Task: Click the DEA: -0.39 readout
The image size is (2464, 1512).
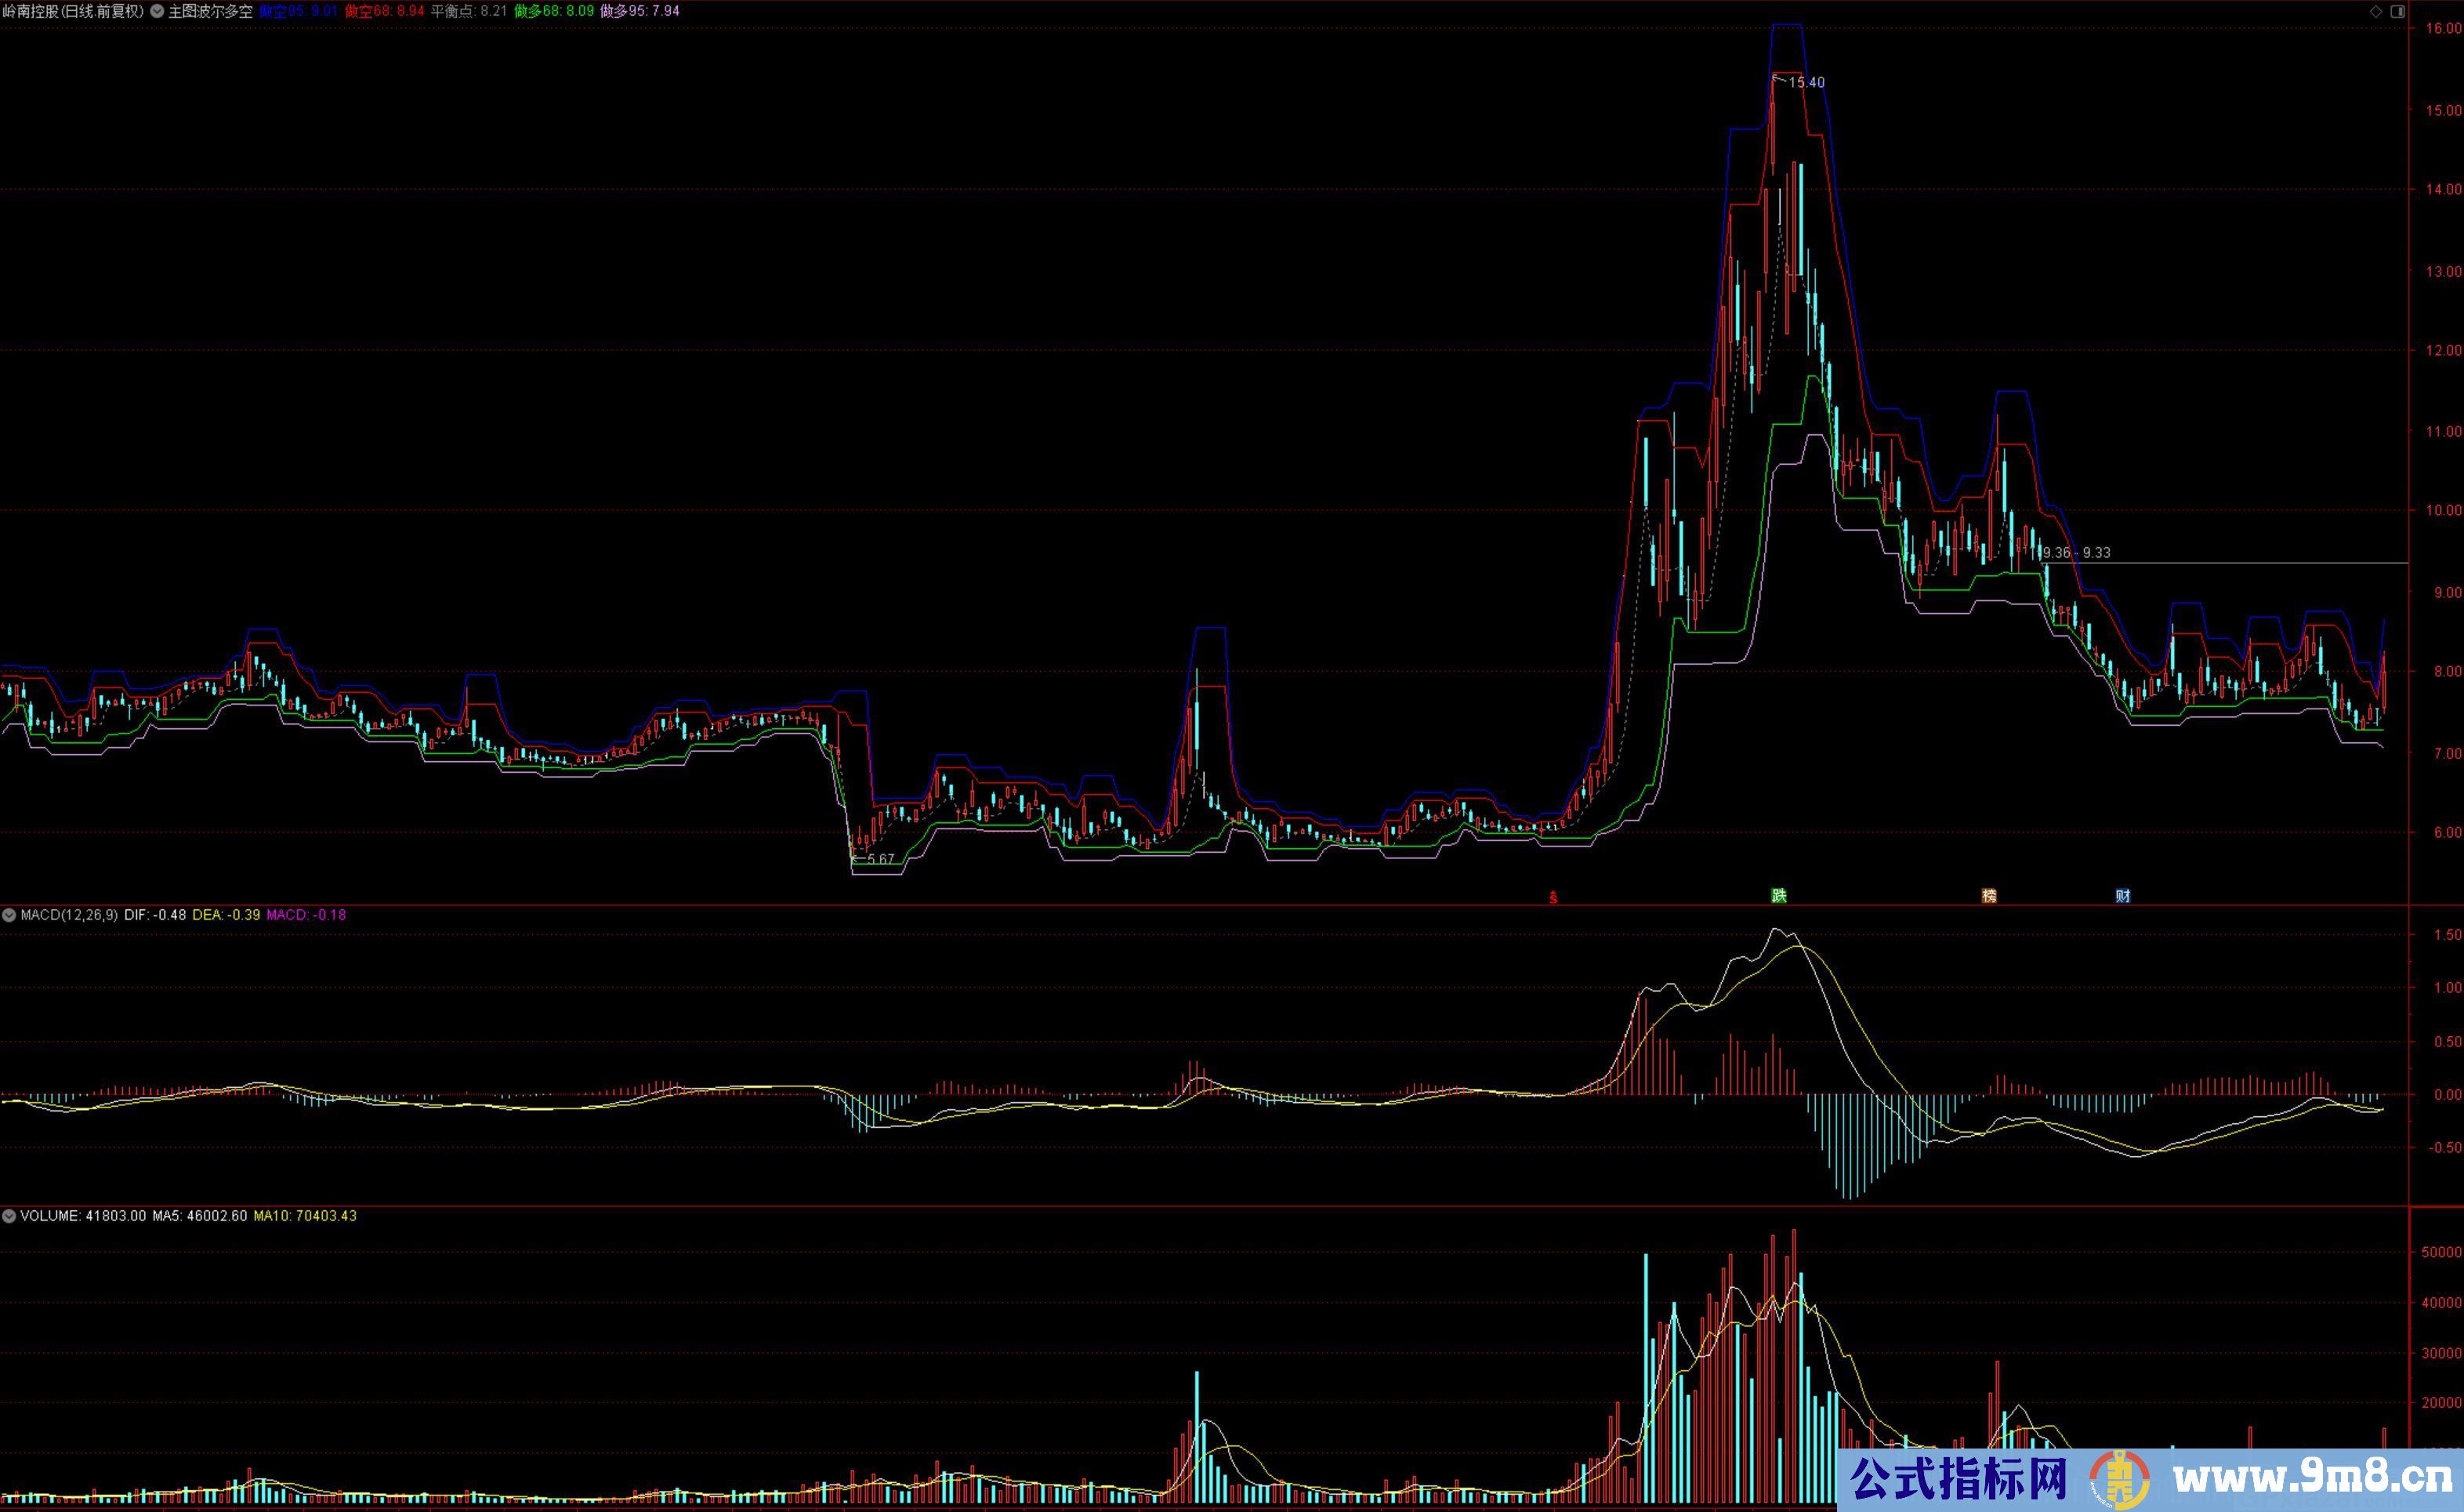Action: pyautogui.click(x=226, y=914)
